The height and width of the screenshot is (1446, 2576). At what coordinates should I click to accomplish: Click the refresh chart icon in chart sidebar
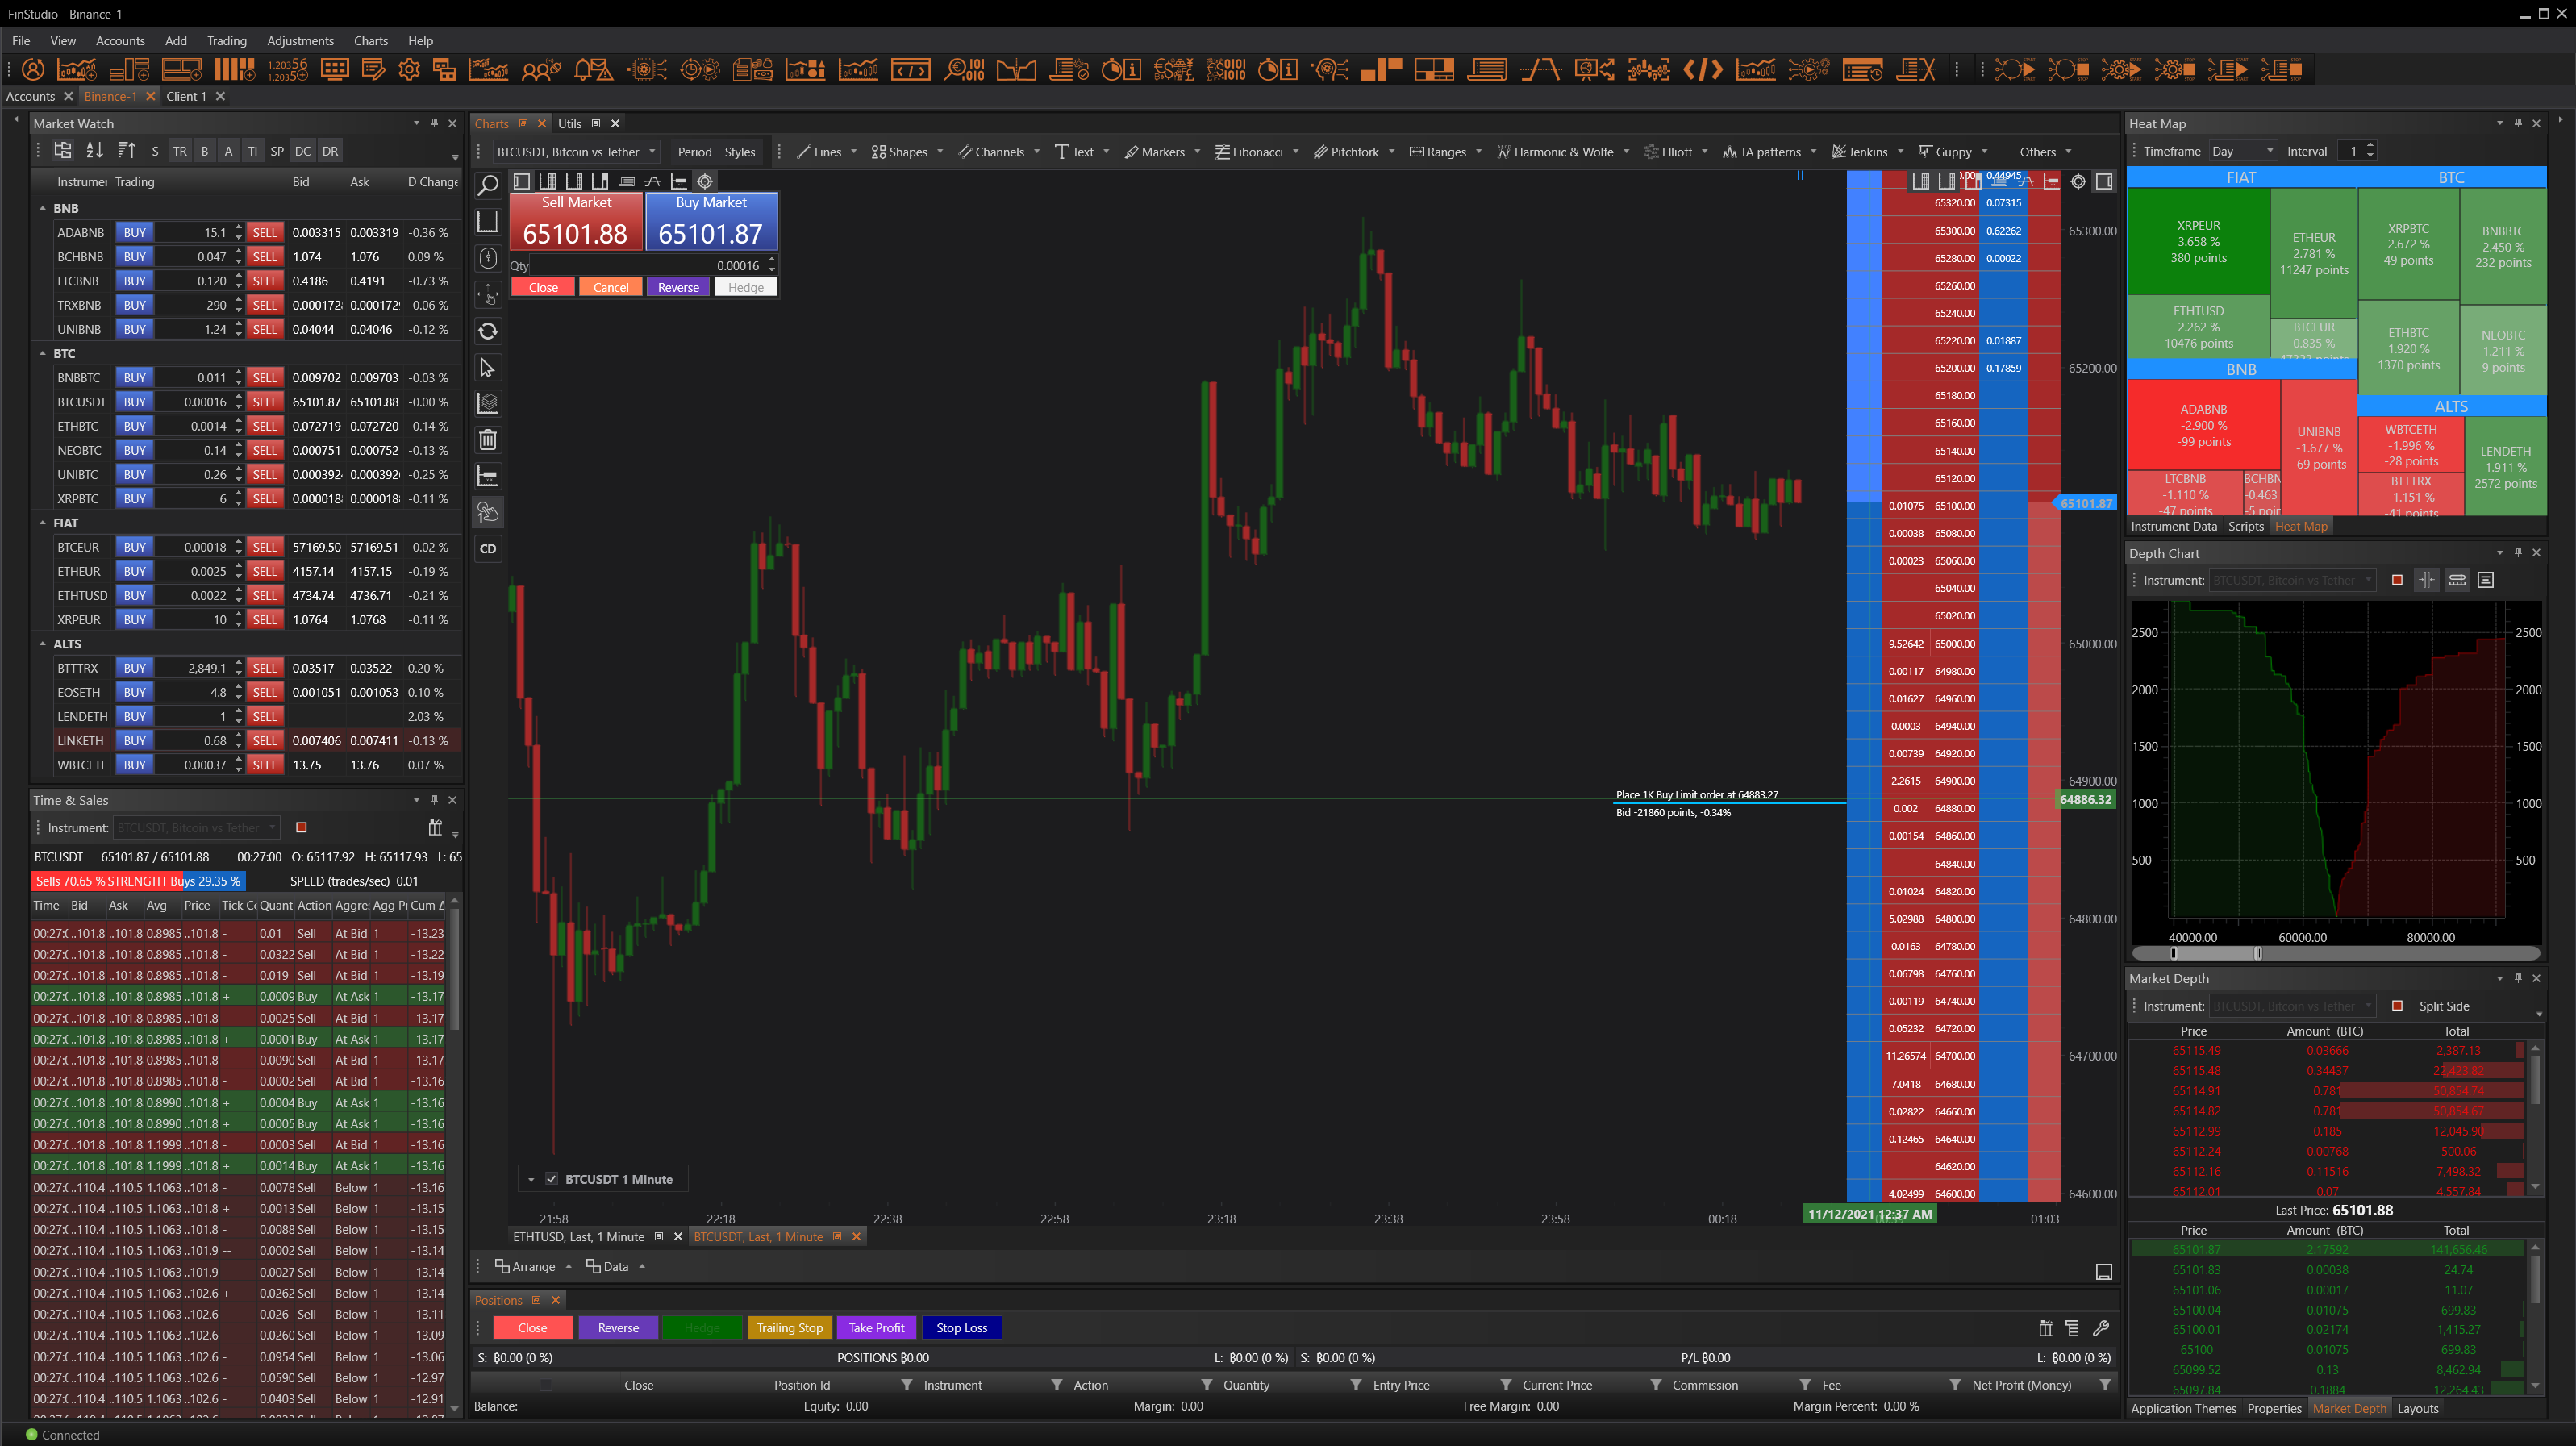click(x=488, y=331)
